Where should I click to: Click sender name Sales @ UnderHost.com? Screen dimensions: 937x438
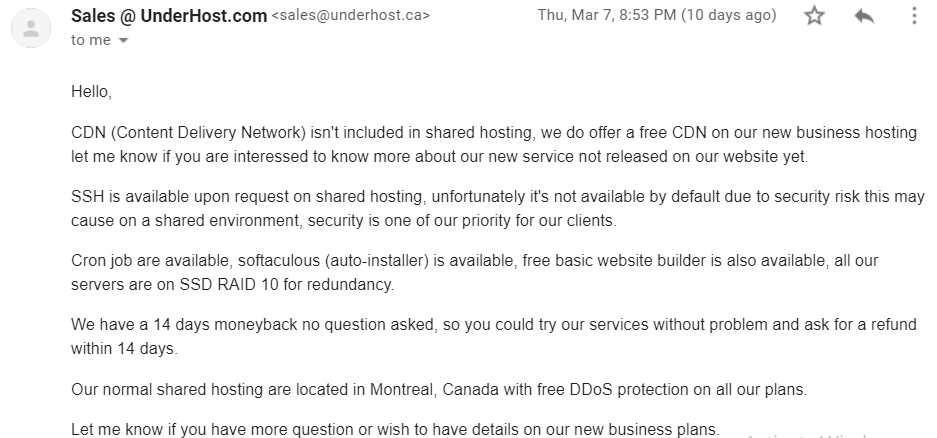click(169, 16)
